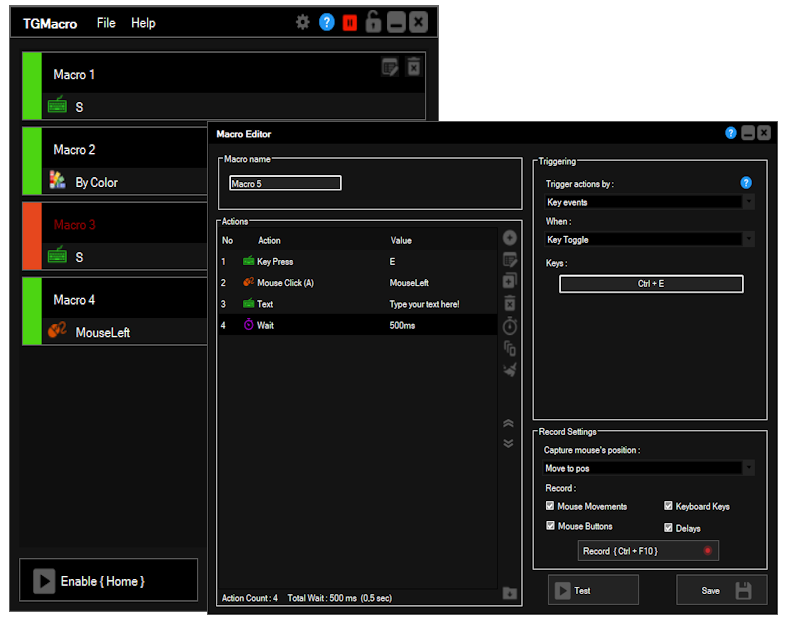
Task: Select the Text action row
Action: [358, 304]
